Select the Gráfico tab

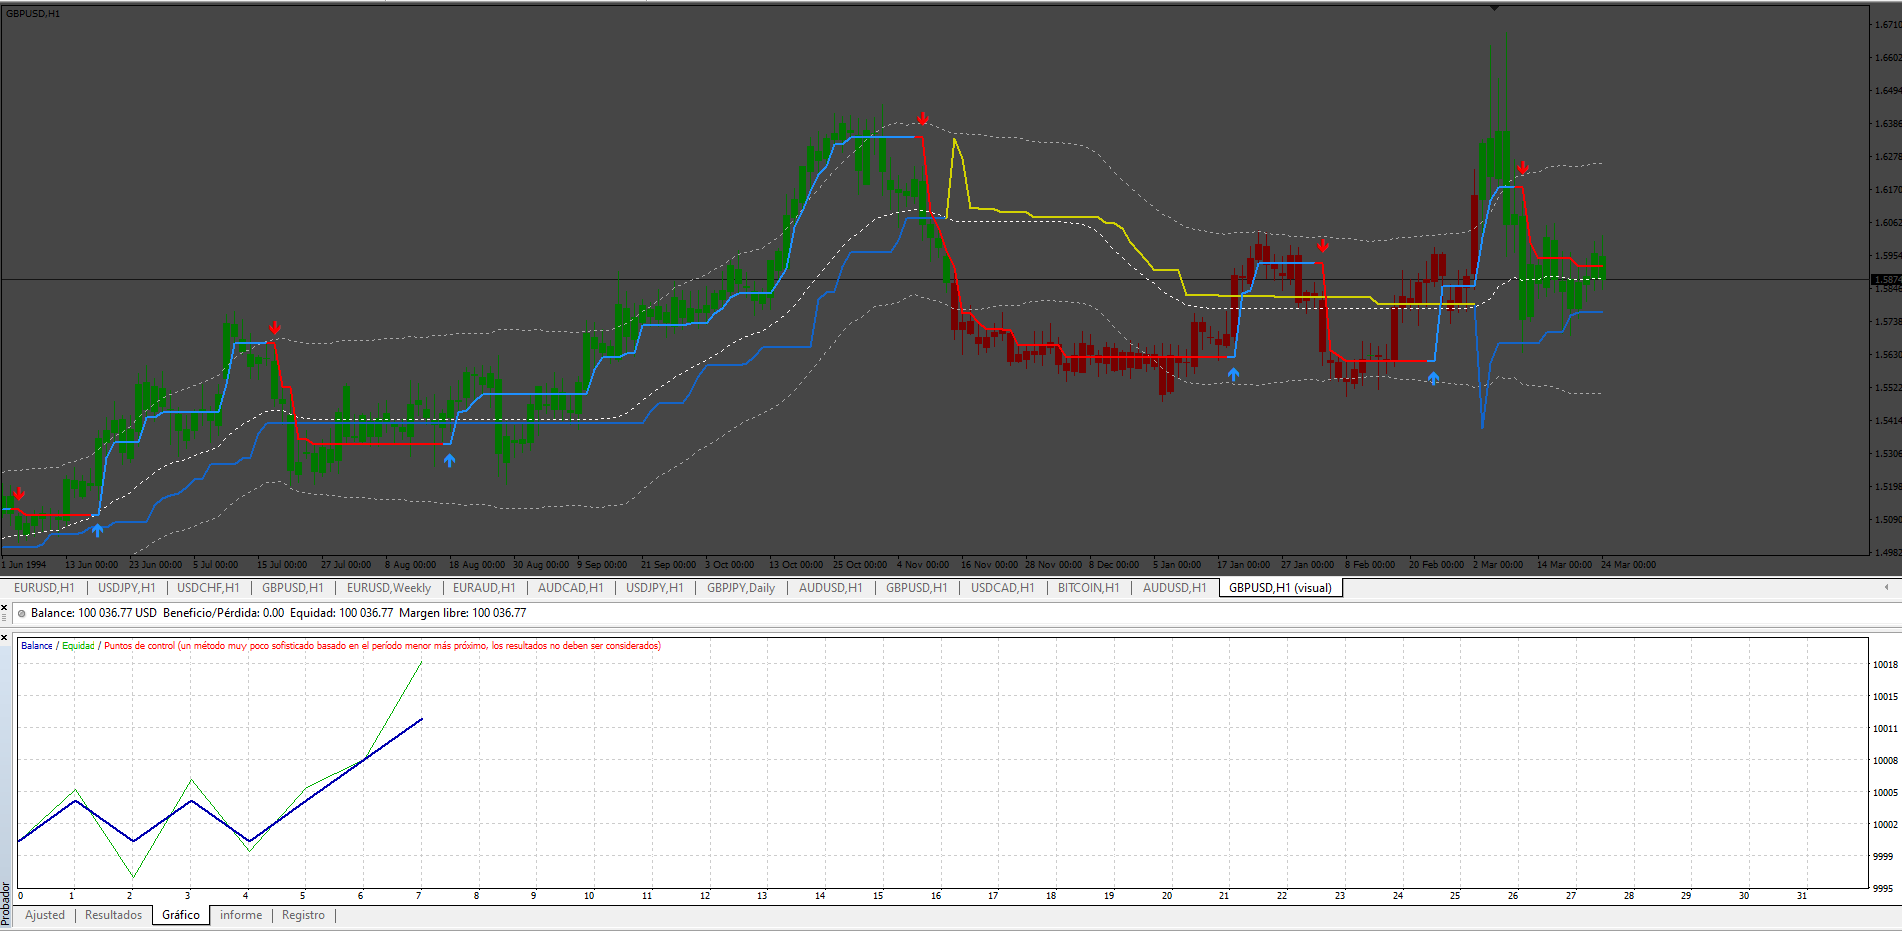tap(181, 915)
